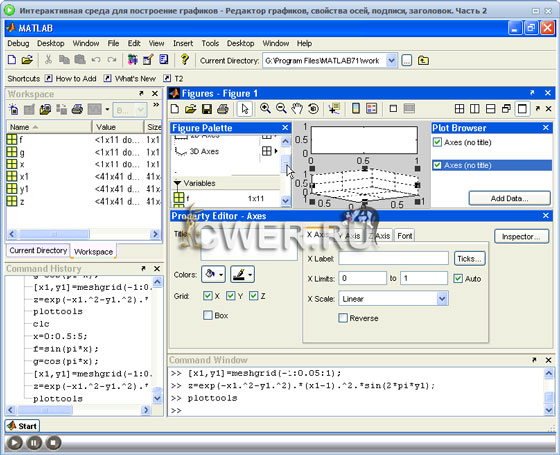Expand 3D Axes grid options arrow
This screenshot has width=560, height=455.
276,151
